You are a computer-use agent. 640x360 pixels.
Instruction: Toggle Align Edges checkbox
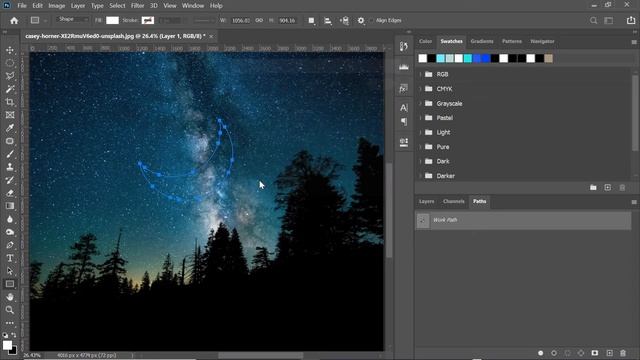point(371,20)
